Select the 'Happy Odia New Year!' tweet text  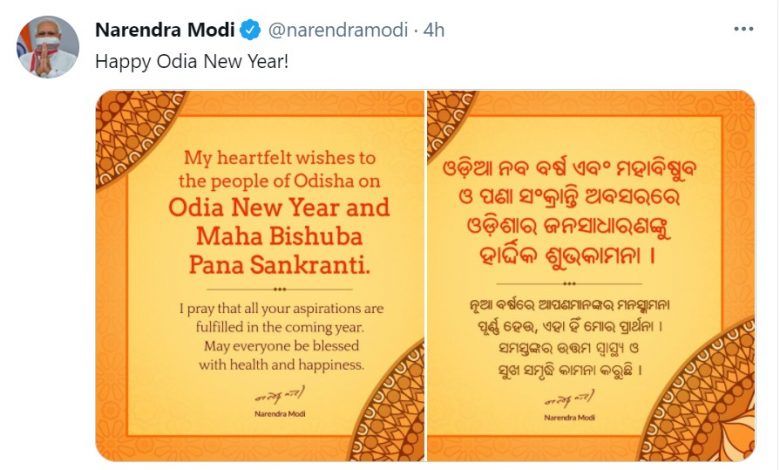(x=192, y=62)
